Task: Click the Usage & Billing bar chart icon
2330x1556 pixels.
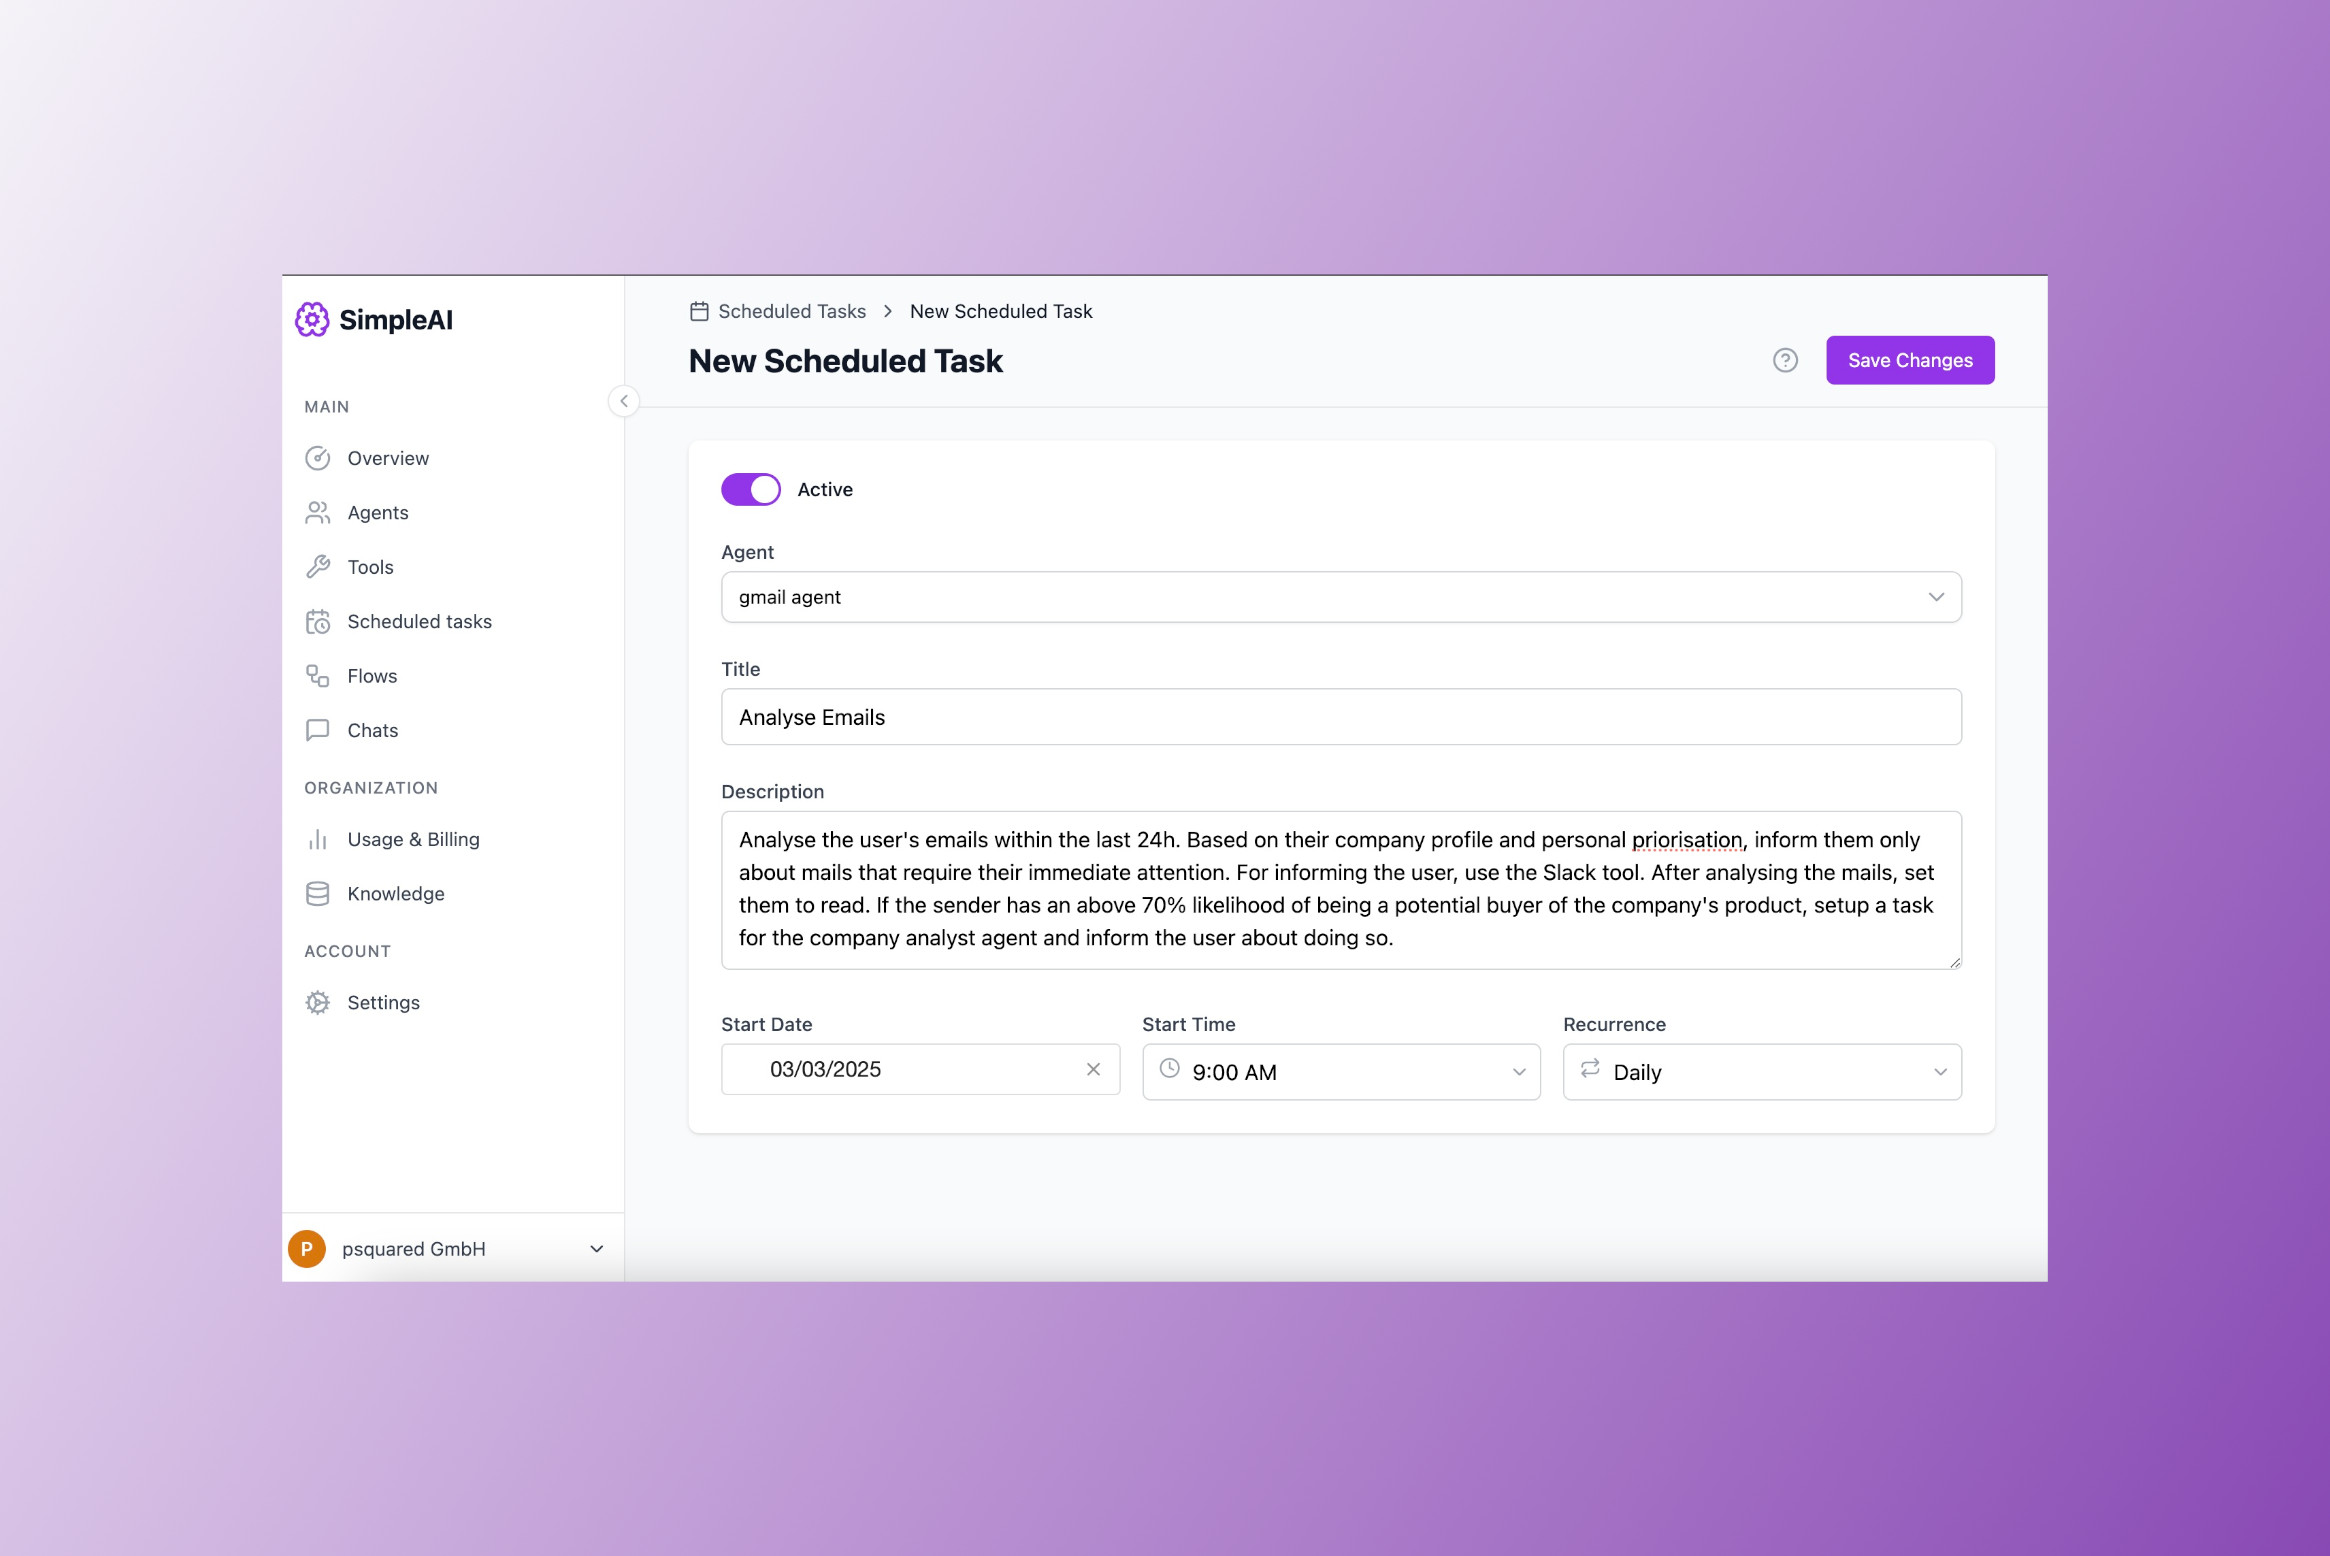Action: coord(317,839)
